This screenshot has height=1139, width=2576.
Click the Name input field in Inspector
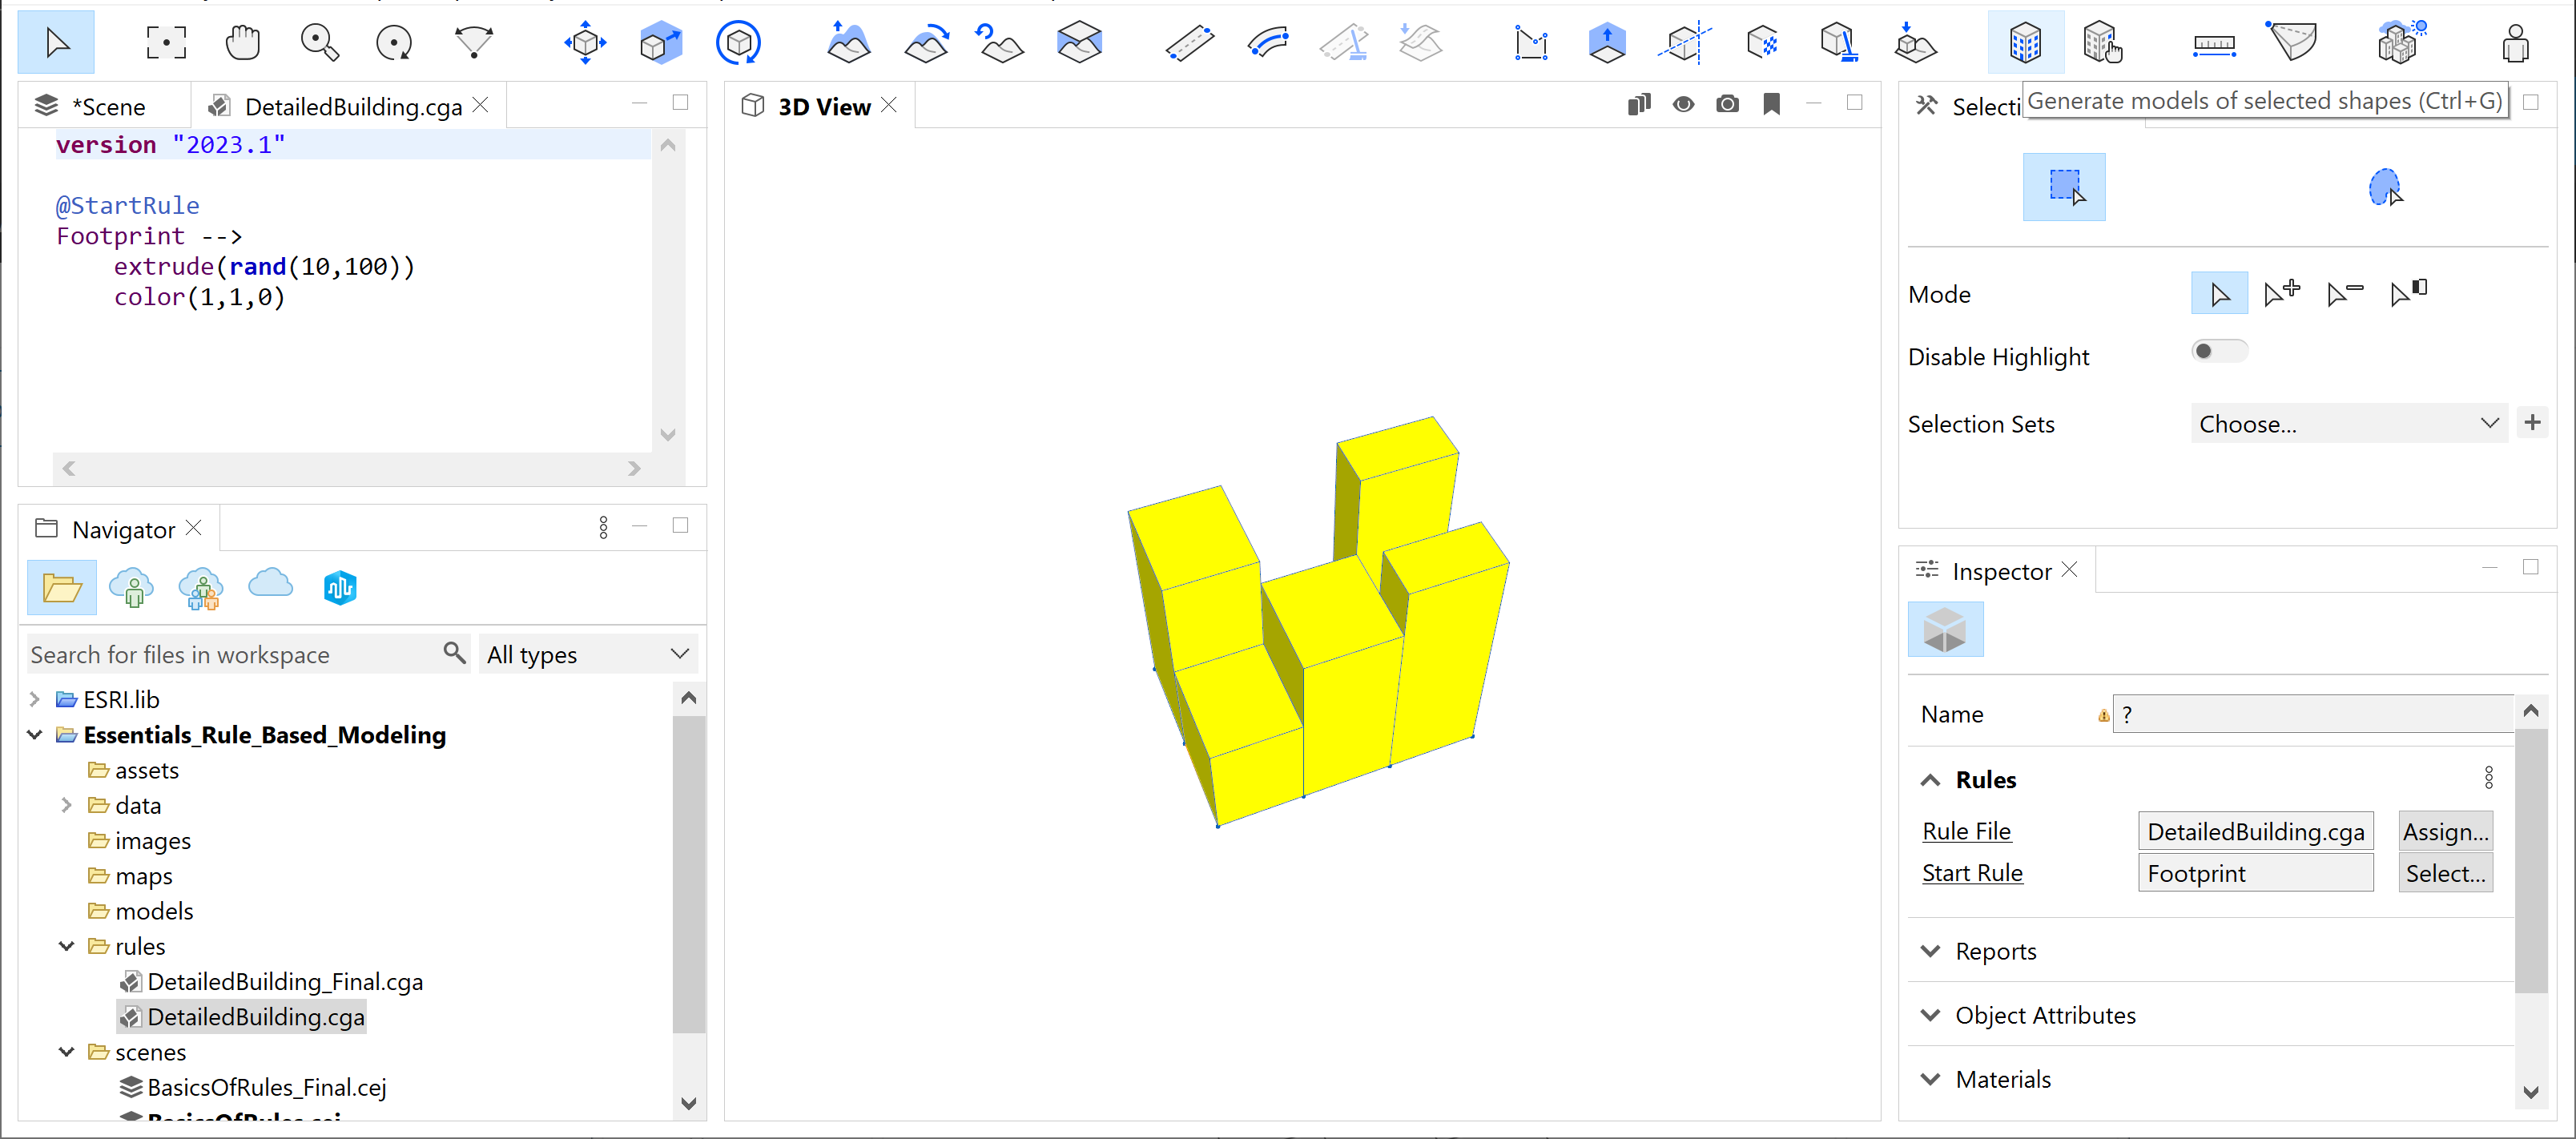[x=2312, y=715]
